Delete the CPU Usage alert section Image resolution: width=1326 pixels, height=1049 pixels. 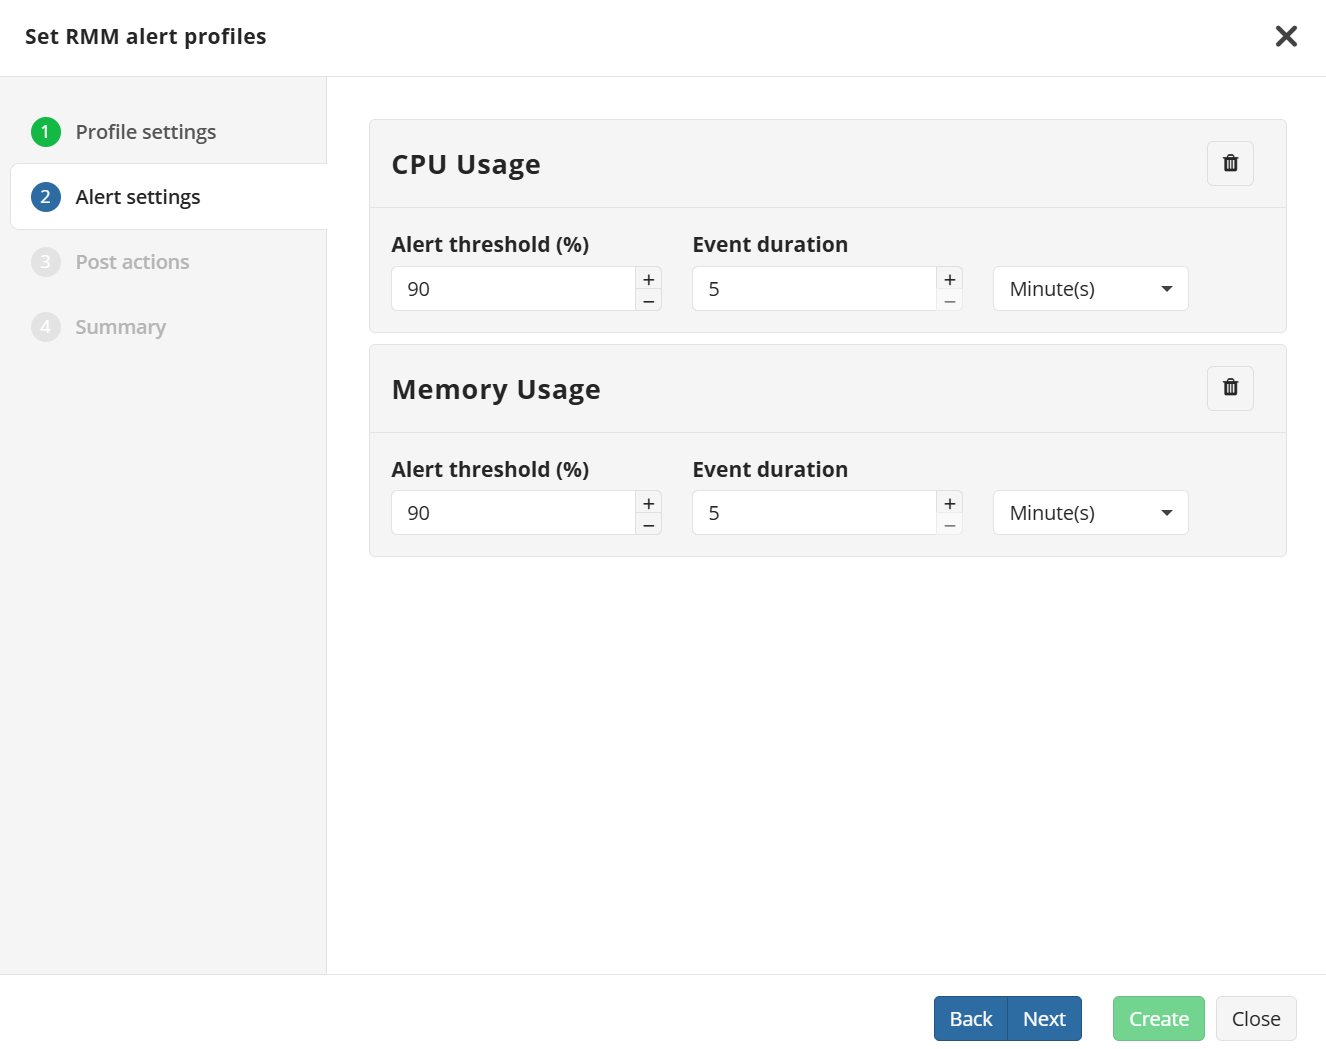tap(1230, 163)
